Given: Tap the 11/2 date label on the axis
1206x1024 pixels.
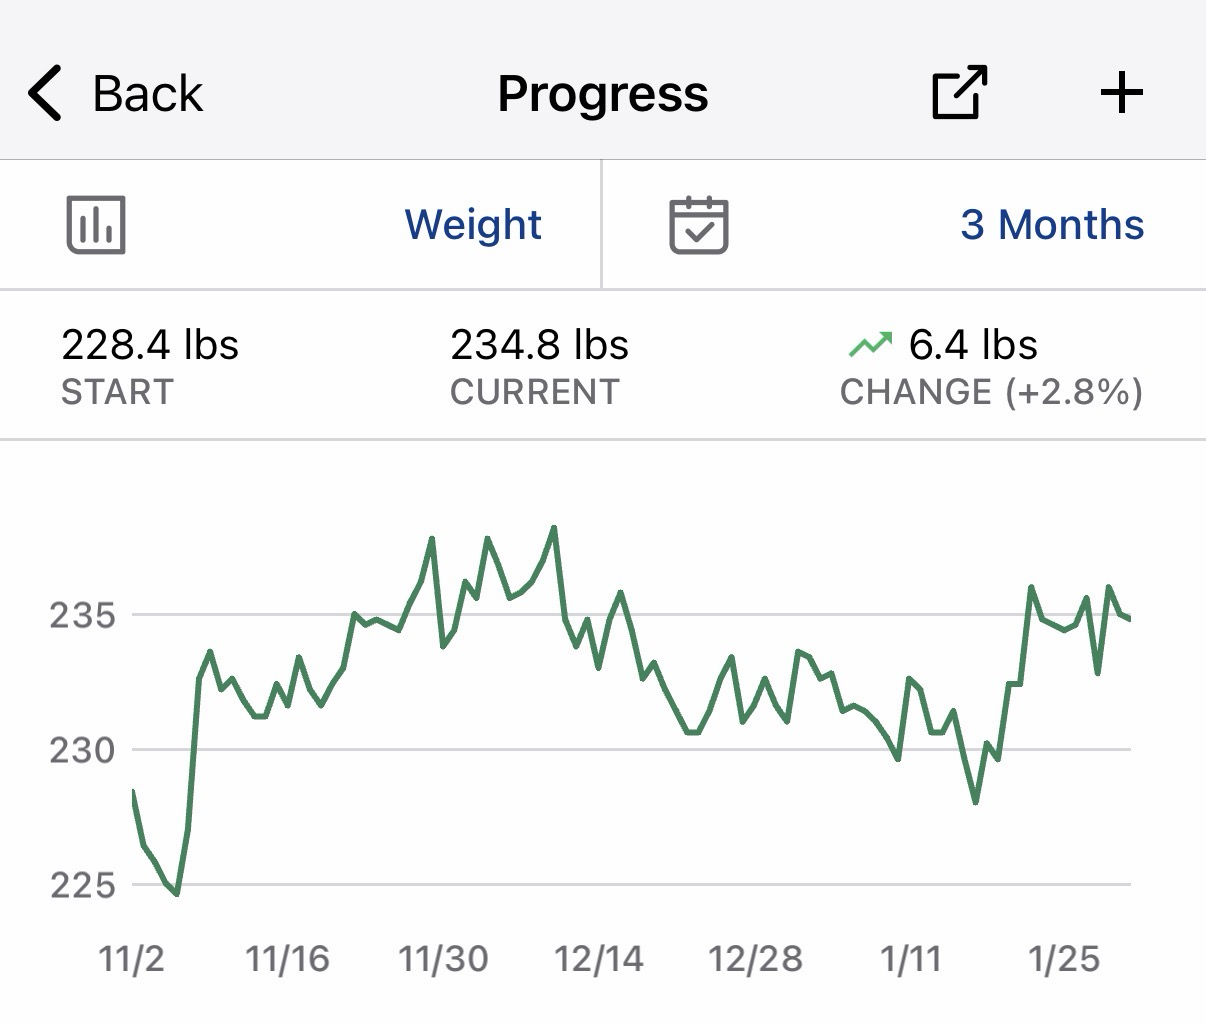Looking at the screenshot, I should (x=131, y=959).
